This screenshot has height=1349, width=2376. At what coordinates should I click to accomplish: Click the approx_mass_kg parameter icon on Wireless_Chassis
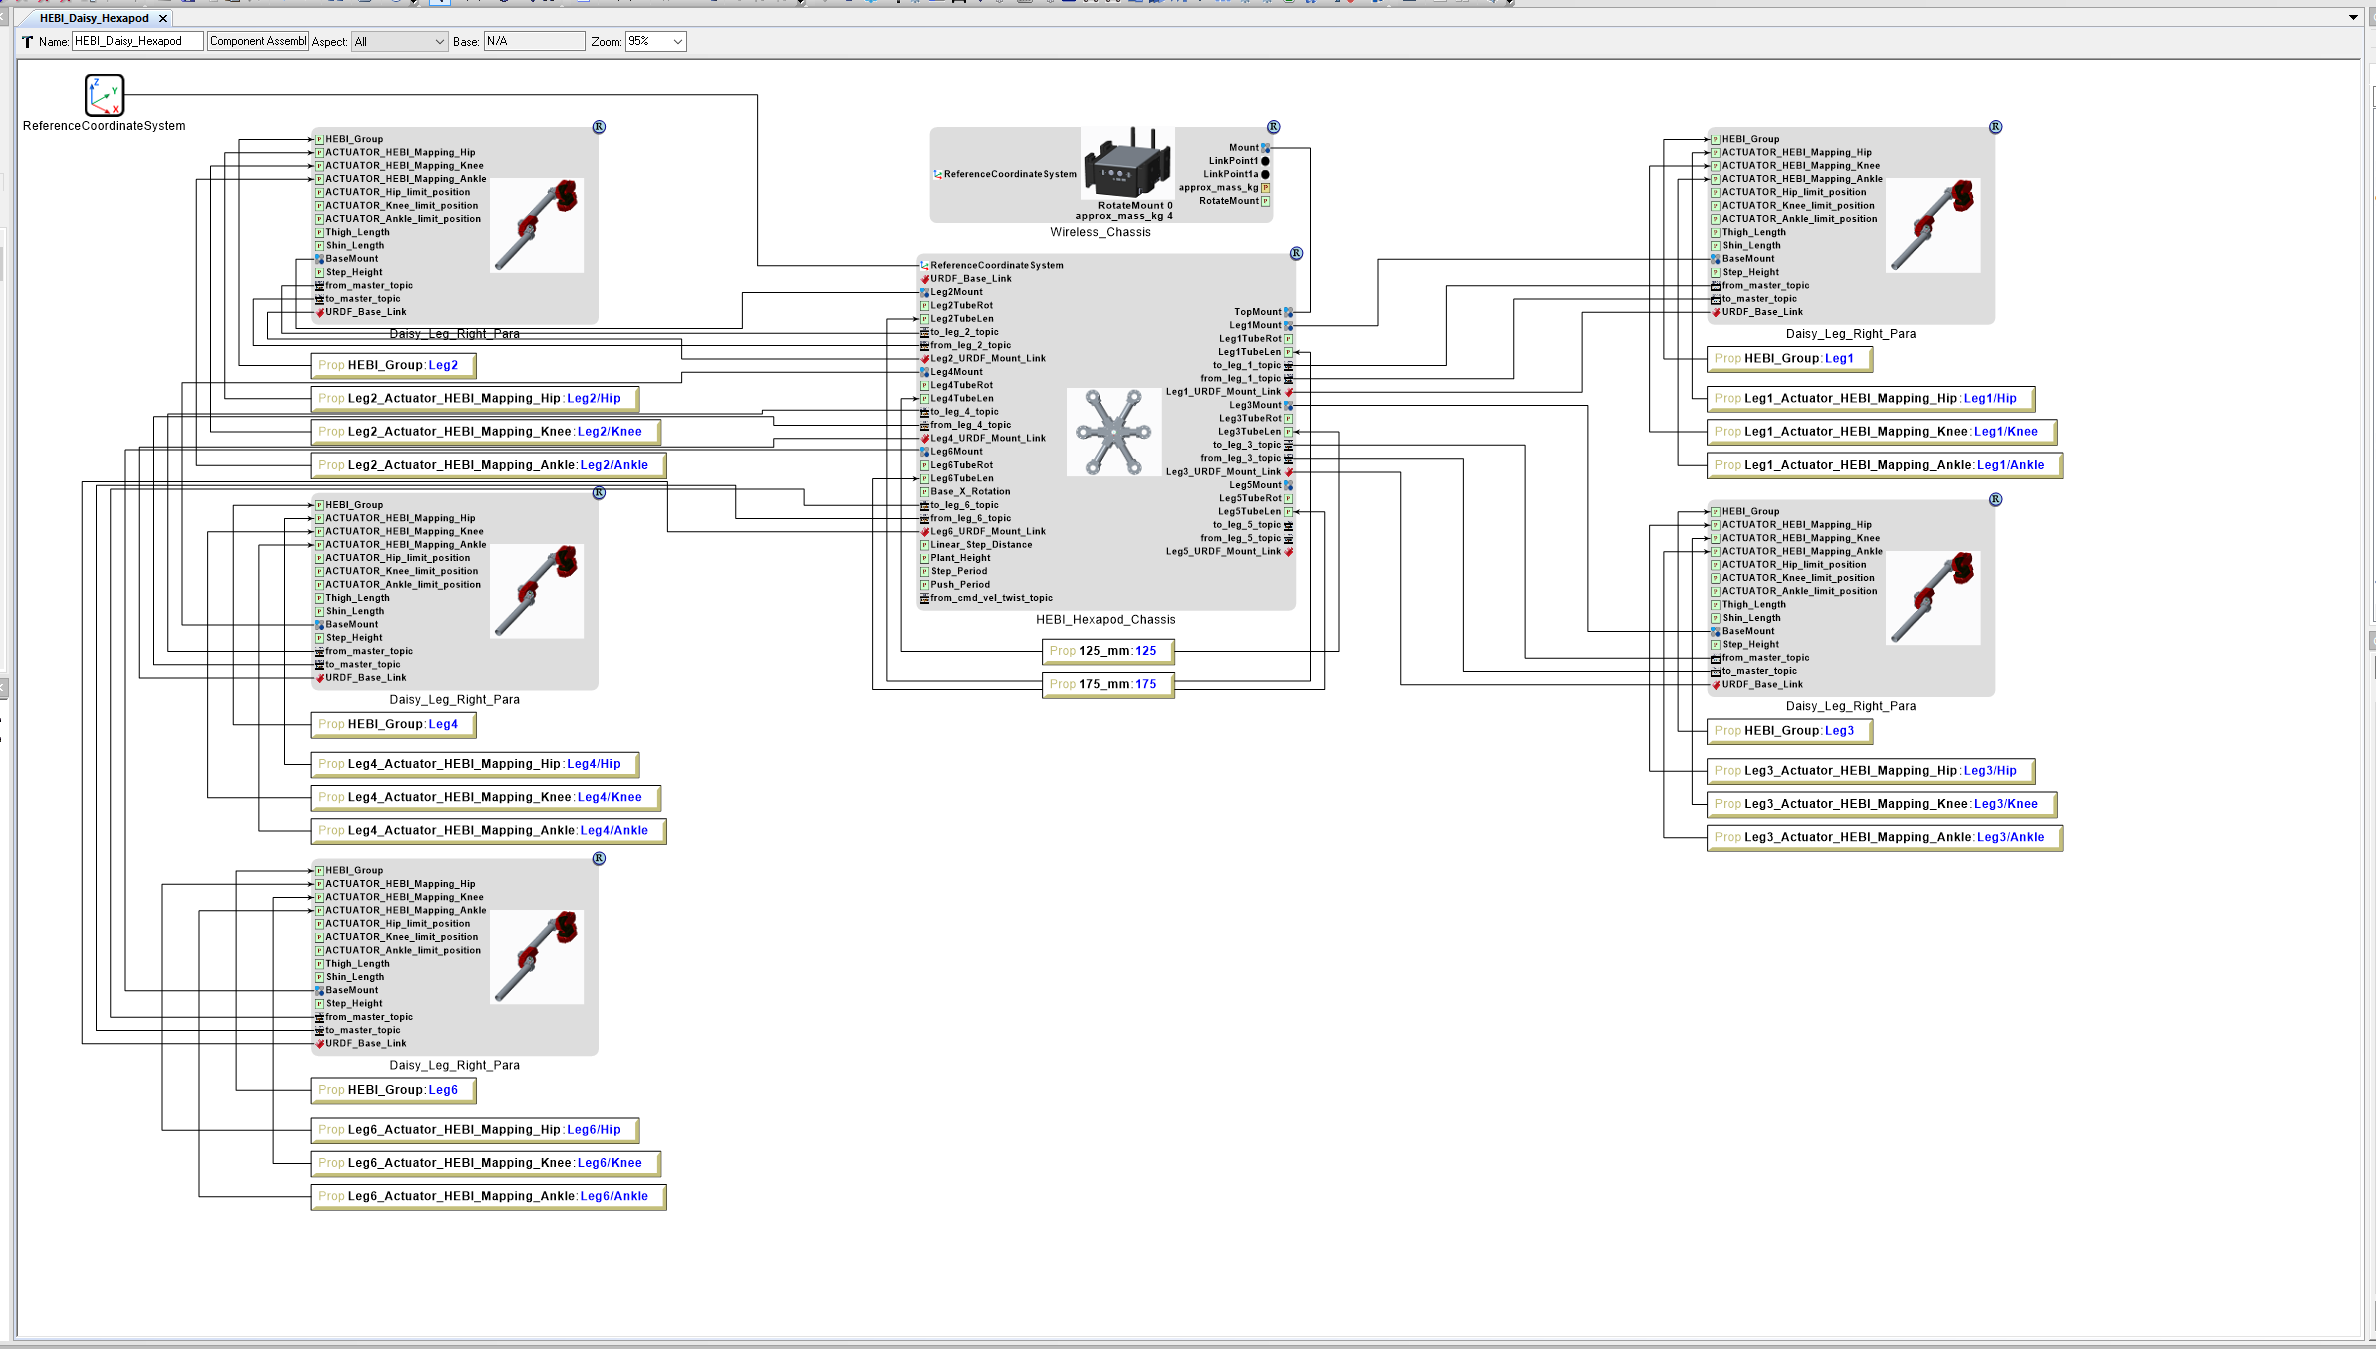[x=1265, y=187]
